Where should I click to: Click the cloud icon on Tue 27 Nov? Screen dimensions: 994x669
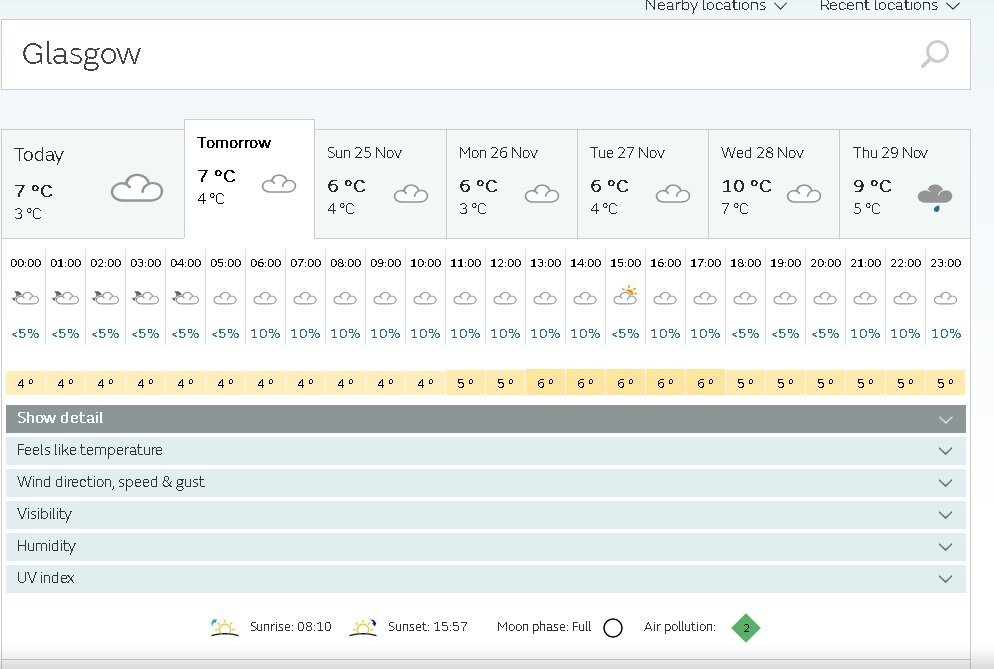coord(673,193)
